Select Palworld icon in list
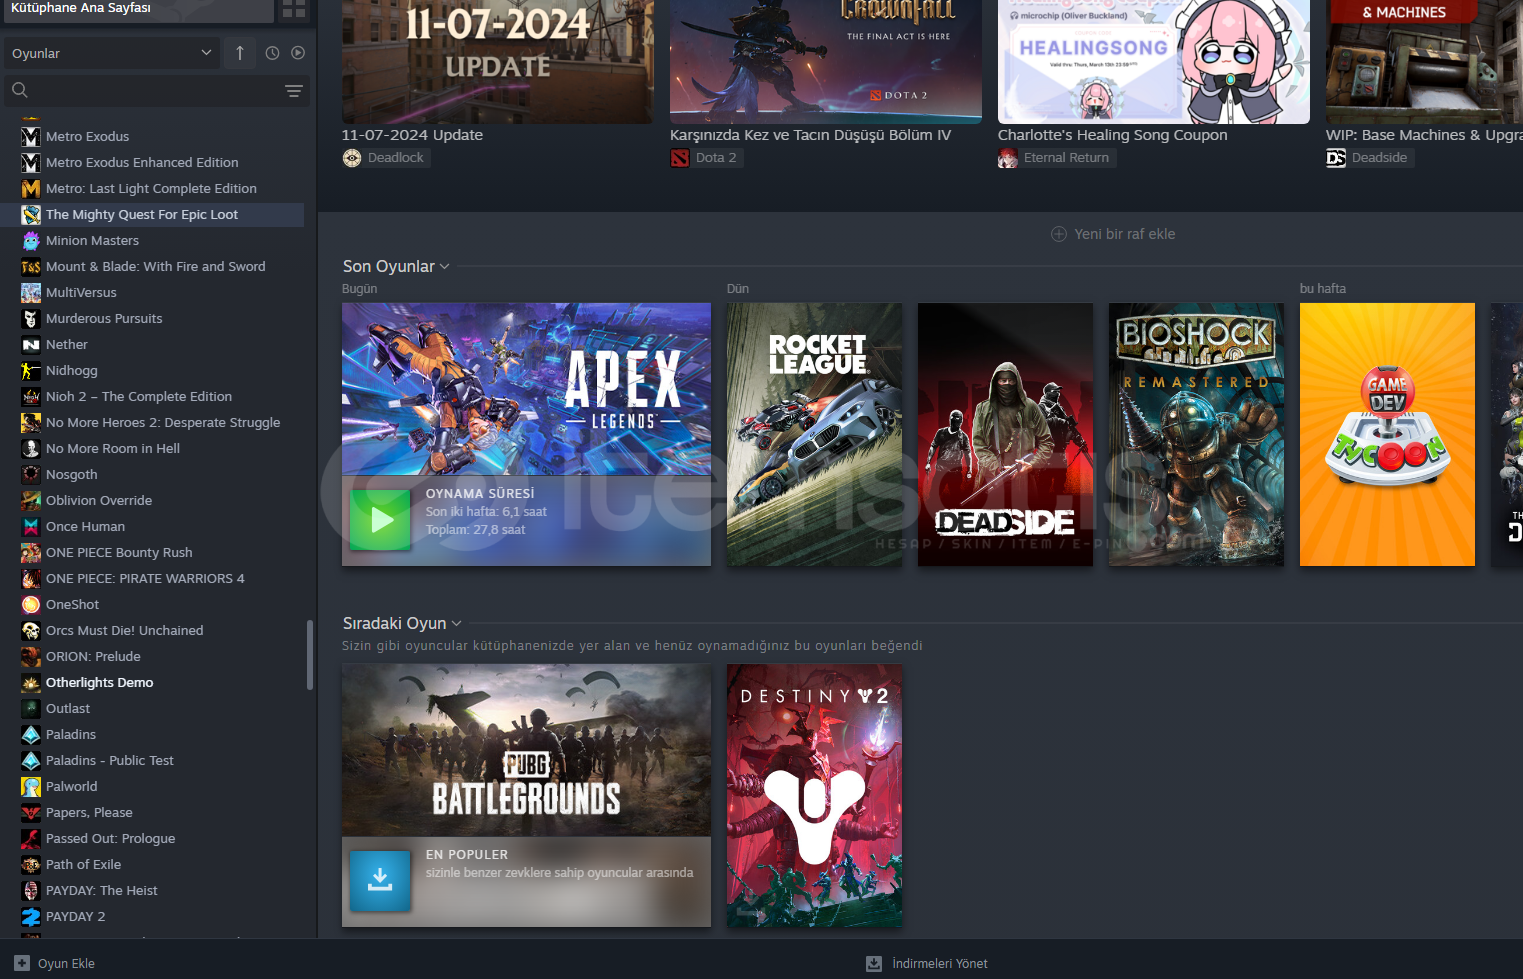The height and width of the screenshot is (979, 1523). (31, 786)
